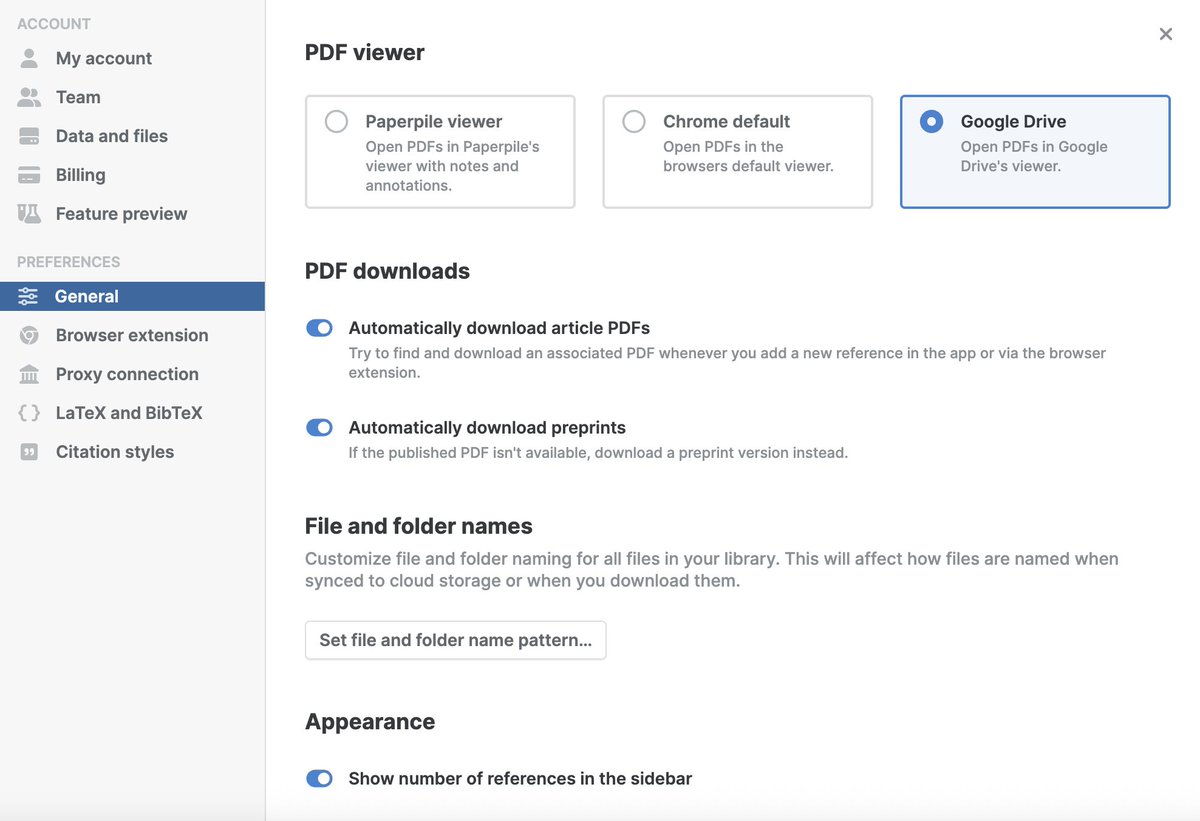Viewport: 1200px width, 821px height.
Task: Close the settings dialog
Action: [1165, 34]
